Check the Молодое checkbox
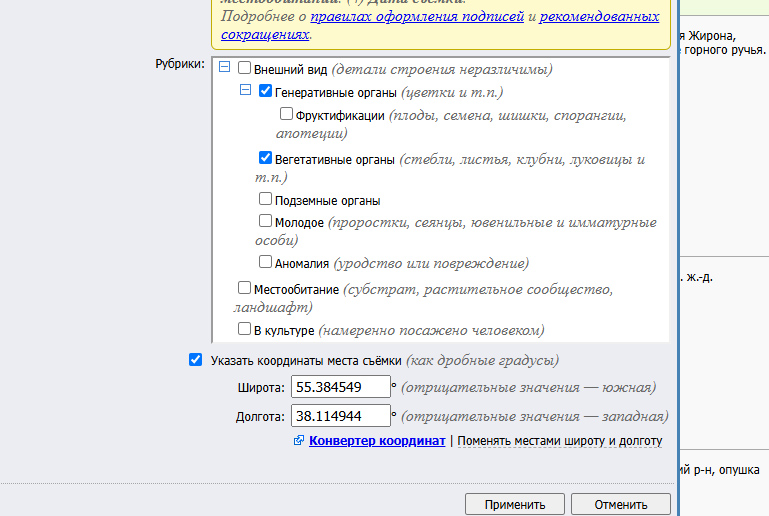 pos(265,221)
